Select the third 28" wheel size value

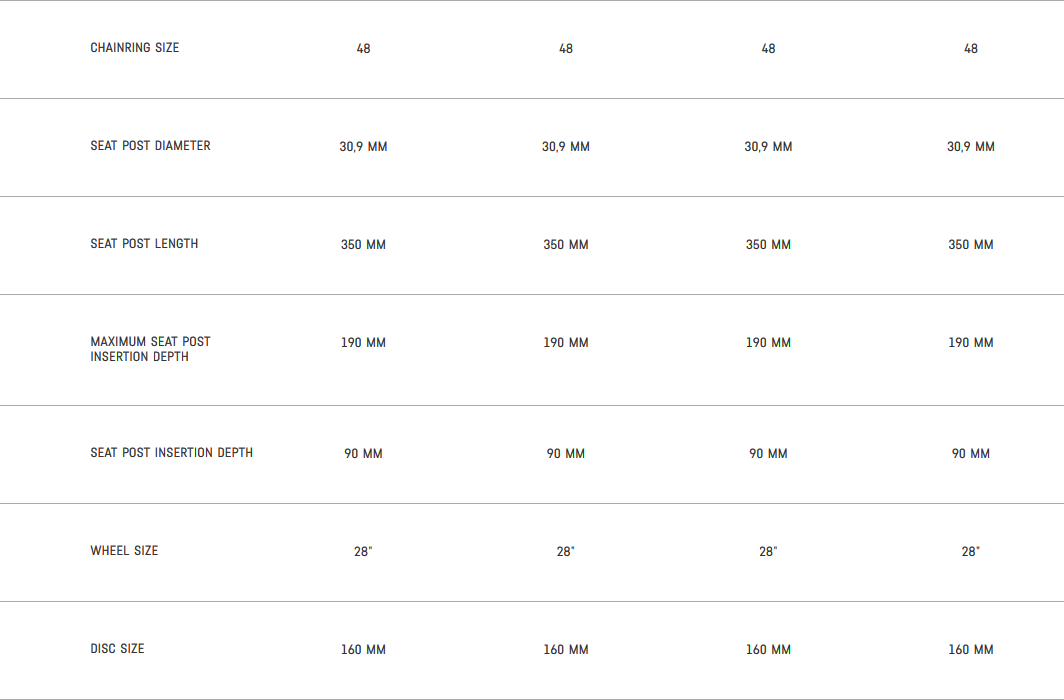click(768, 552)
